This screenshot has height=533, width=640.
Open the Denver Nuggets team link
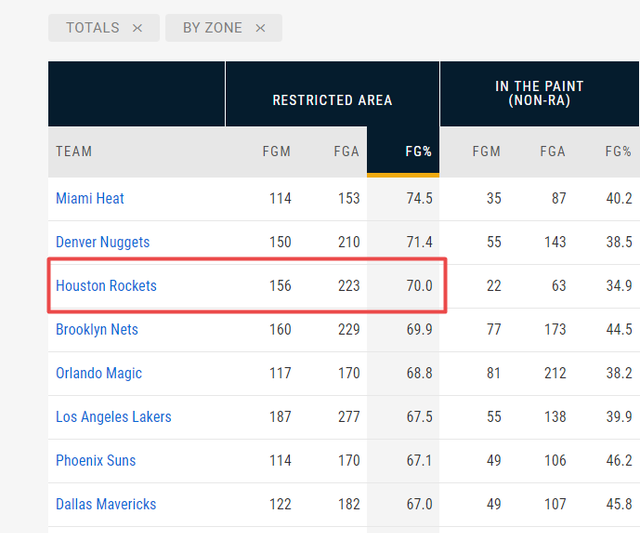(103, 242)
